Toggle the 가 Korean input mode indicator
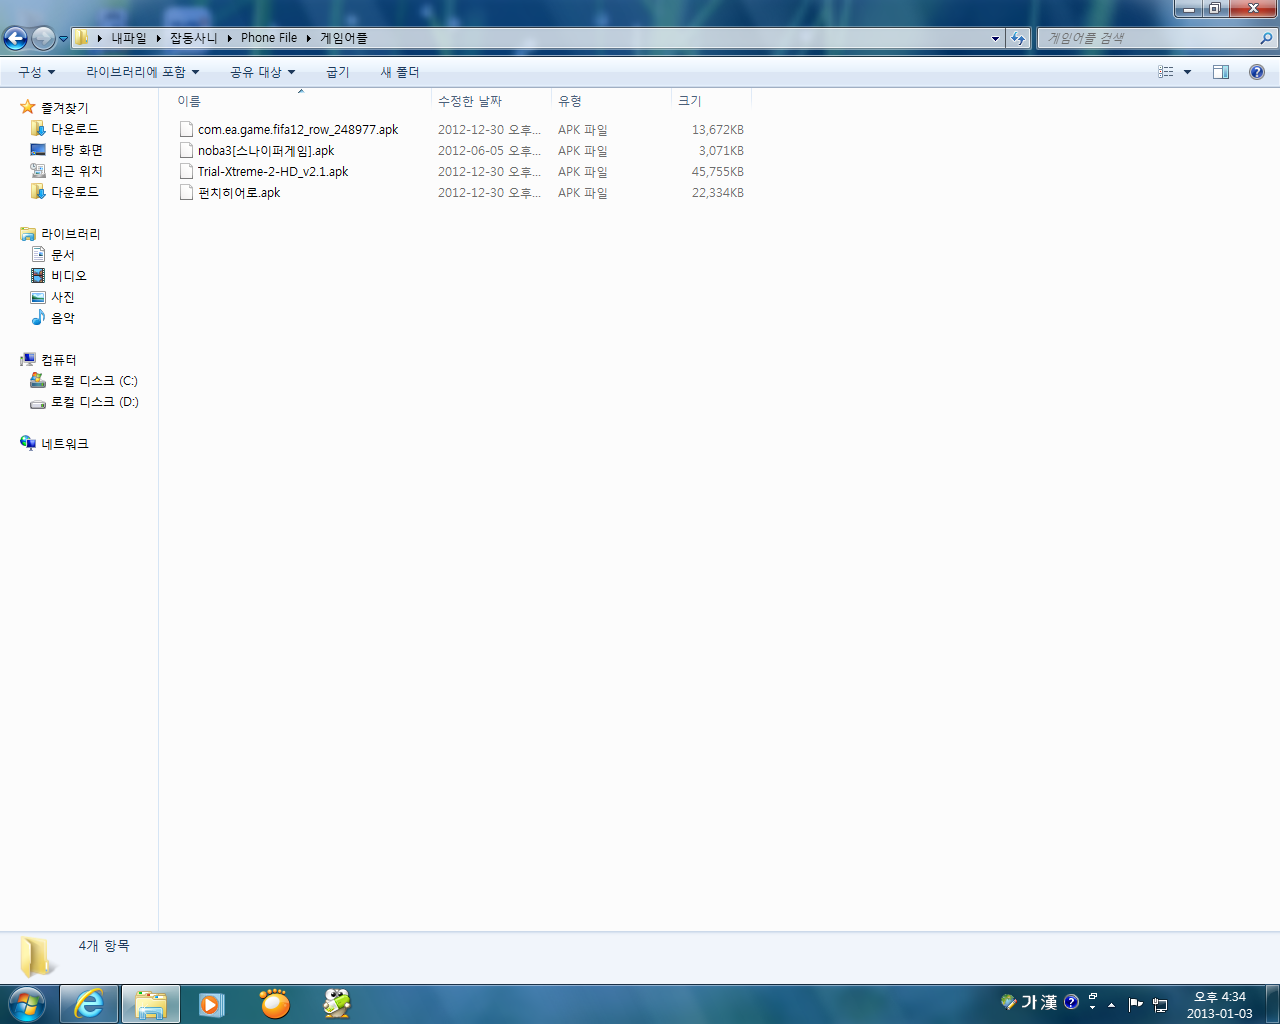 pos(1028,1002)
